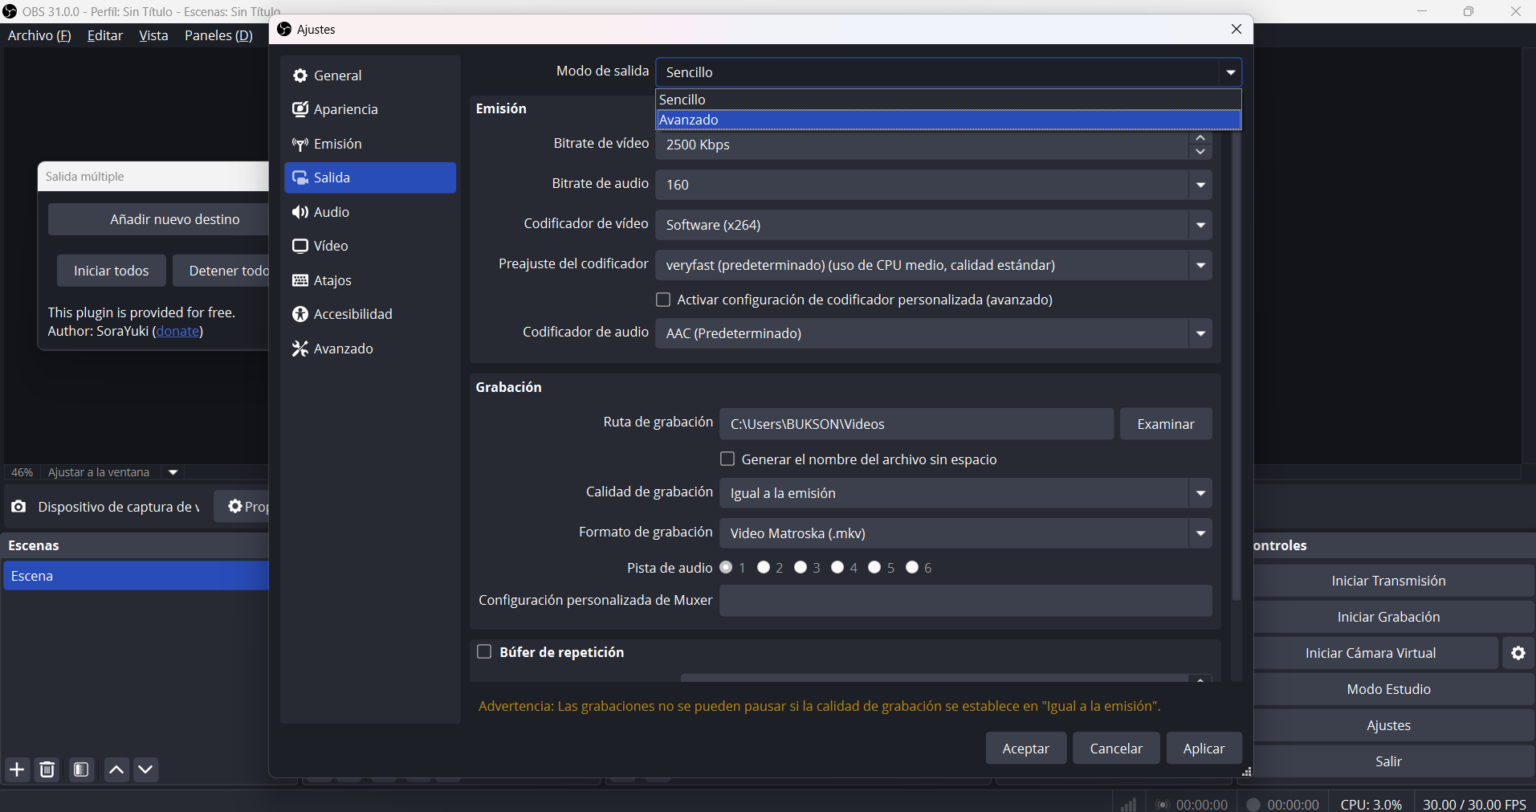Enable custom encoder configuration checkbox

pos(663,300)
